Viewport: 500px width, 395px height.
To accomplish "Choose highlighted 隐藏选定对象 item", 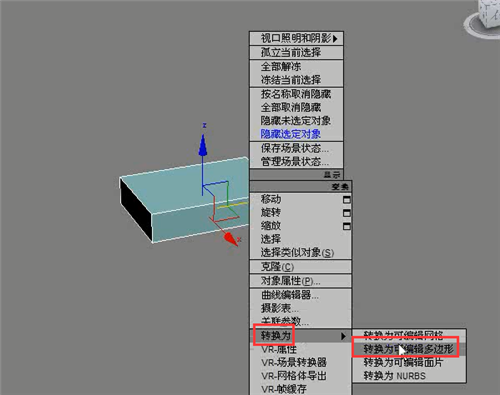I will point(296,134).
